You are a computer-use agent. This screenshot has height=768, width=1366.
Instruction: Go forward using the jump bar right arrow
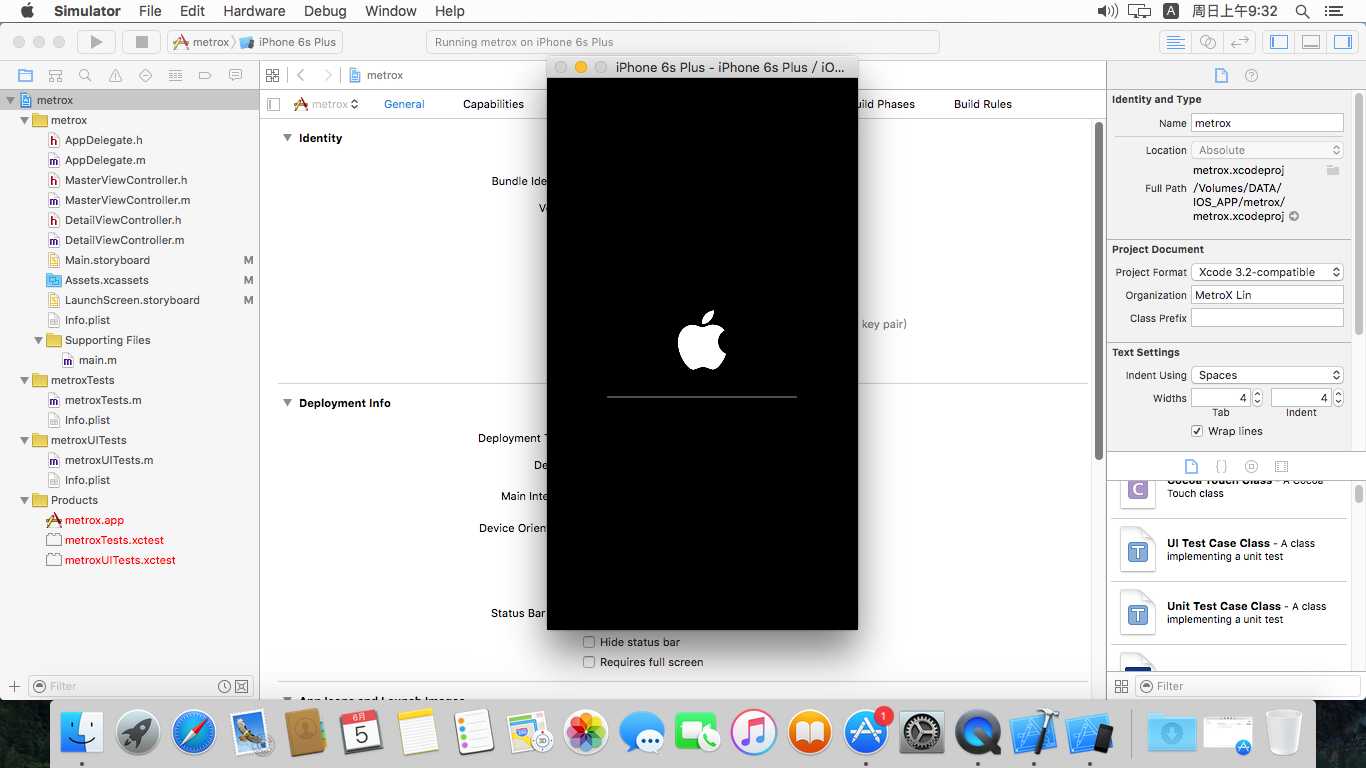[x=327, y=75]
